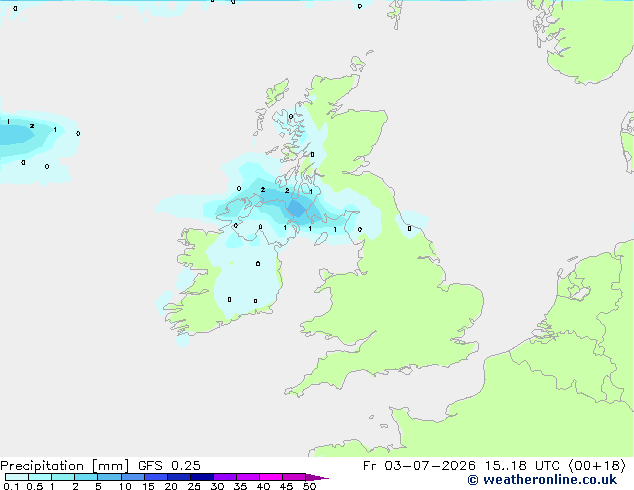Click the 1–2 mm legend swatch
Screen dimensions: 634x490
(x=63, y=477)
